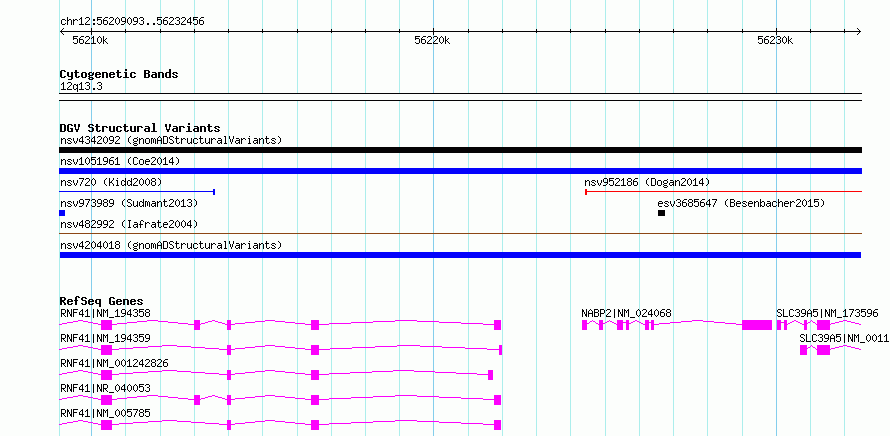Click the black esv3685647 variant block

coord(661,213)
